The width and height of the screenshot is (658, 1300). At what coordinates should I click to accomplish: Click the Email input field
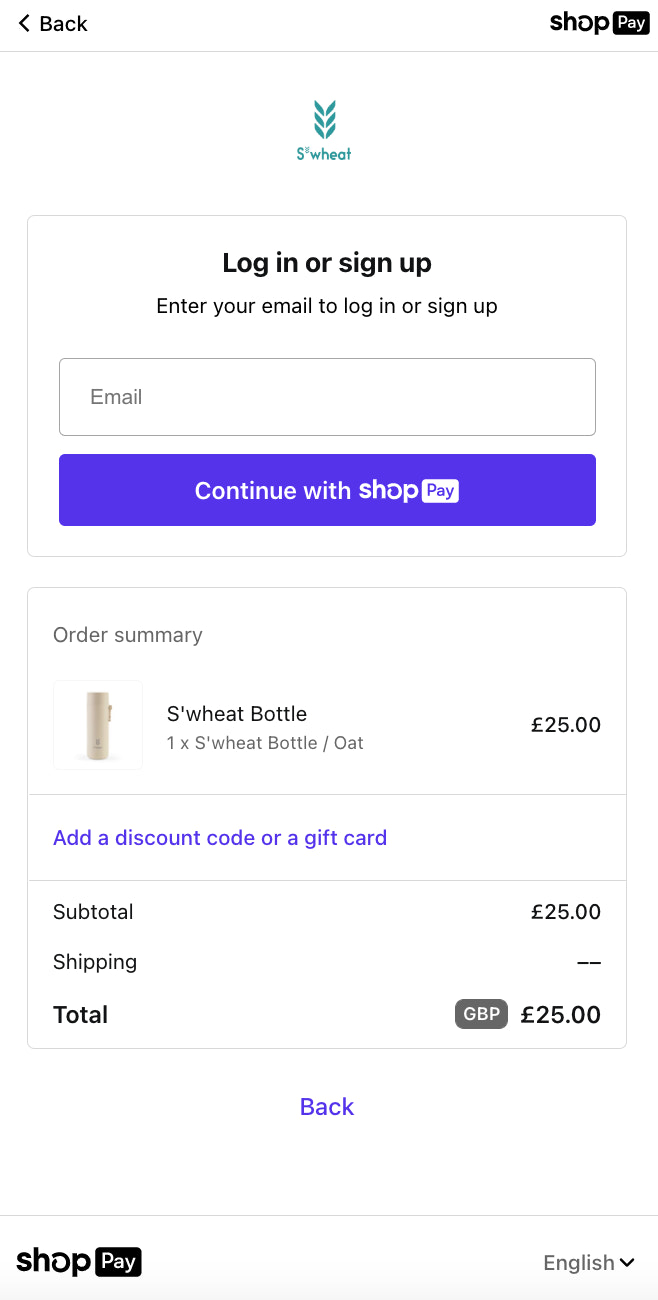pos(327,396)
